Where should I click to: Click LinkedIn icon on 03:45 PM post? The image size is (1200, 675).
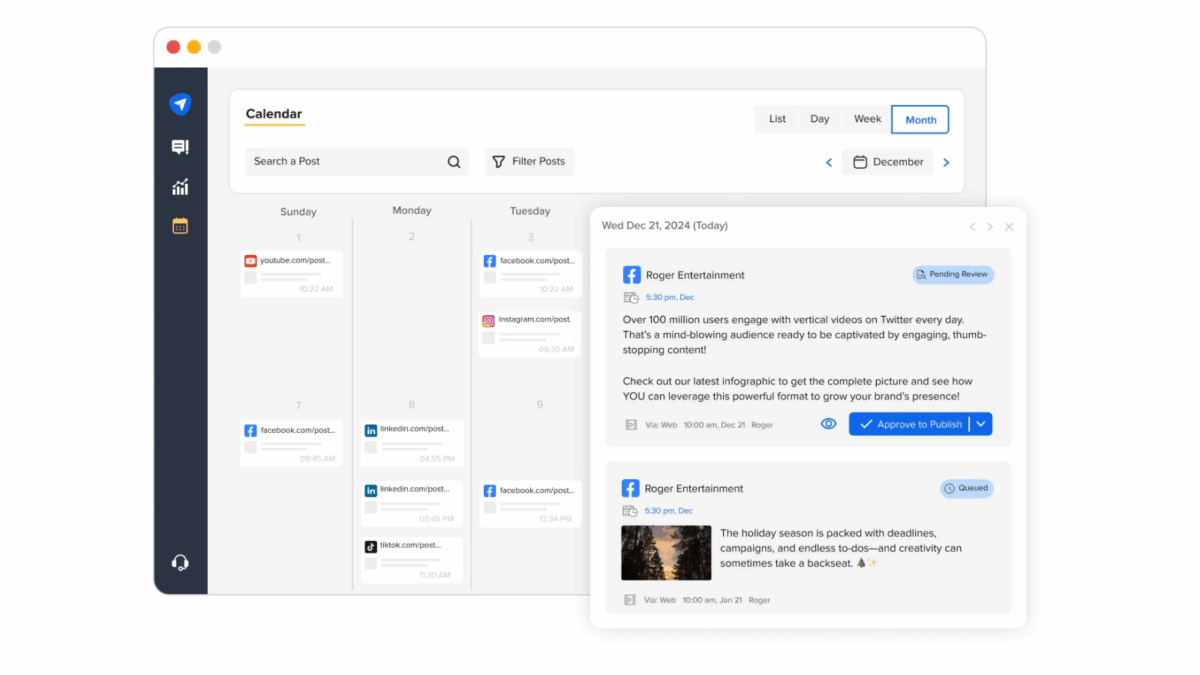pyautogui.click(x=371, y=491)
